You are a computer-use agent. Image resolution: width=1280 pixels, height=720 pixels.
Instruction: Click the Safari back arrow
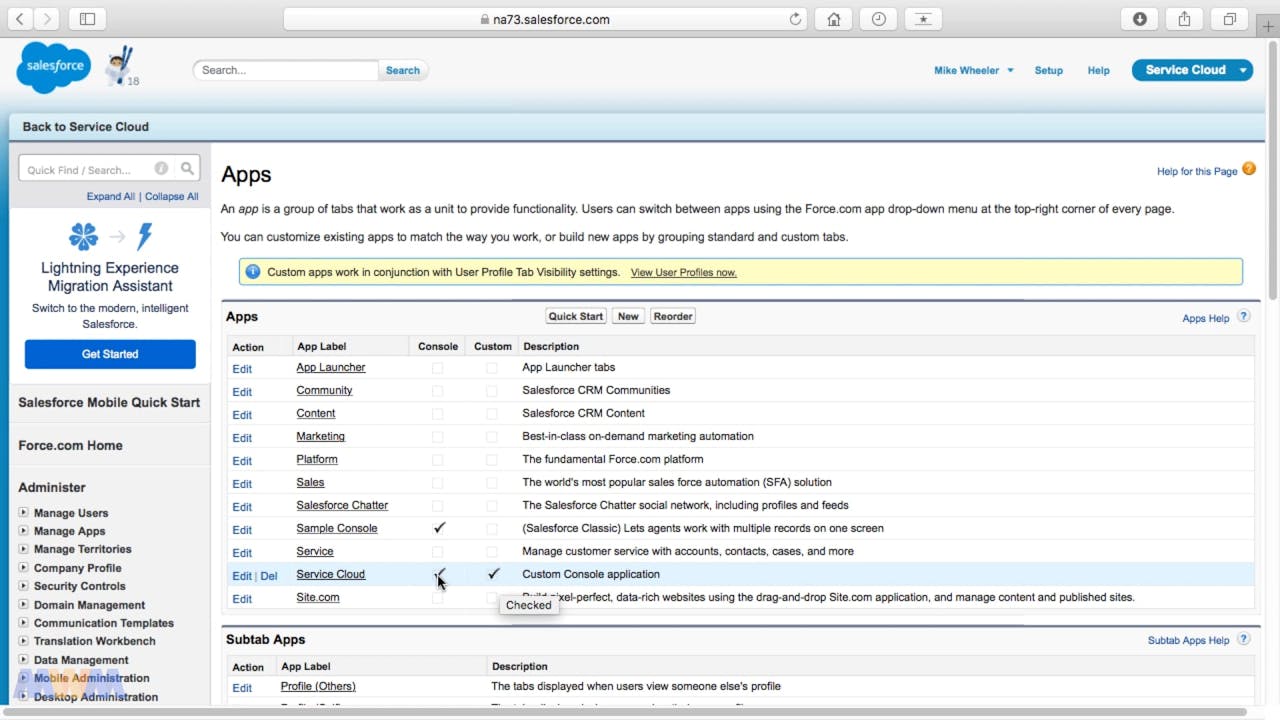20,19
